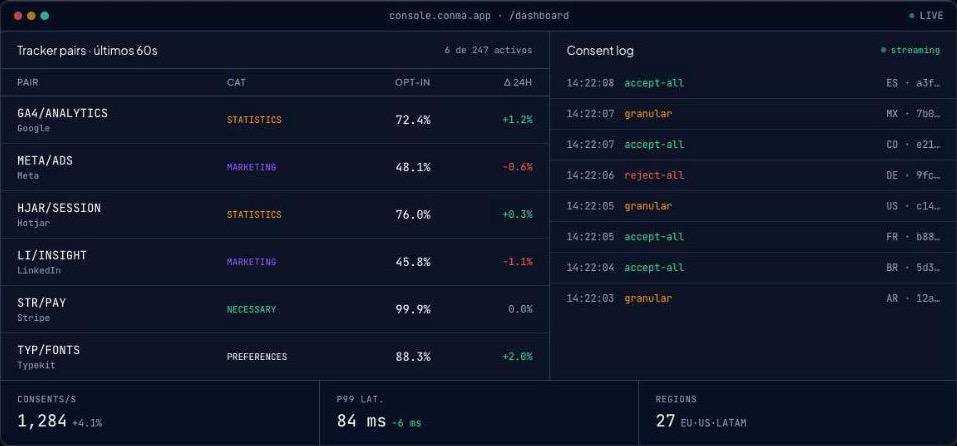Click the -1.1% daily change
This screenshot has height=446, width=957.
(x=518, y=262)
